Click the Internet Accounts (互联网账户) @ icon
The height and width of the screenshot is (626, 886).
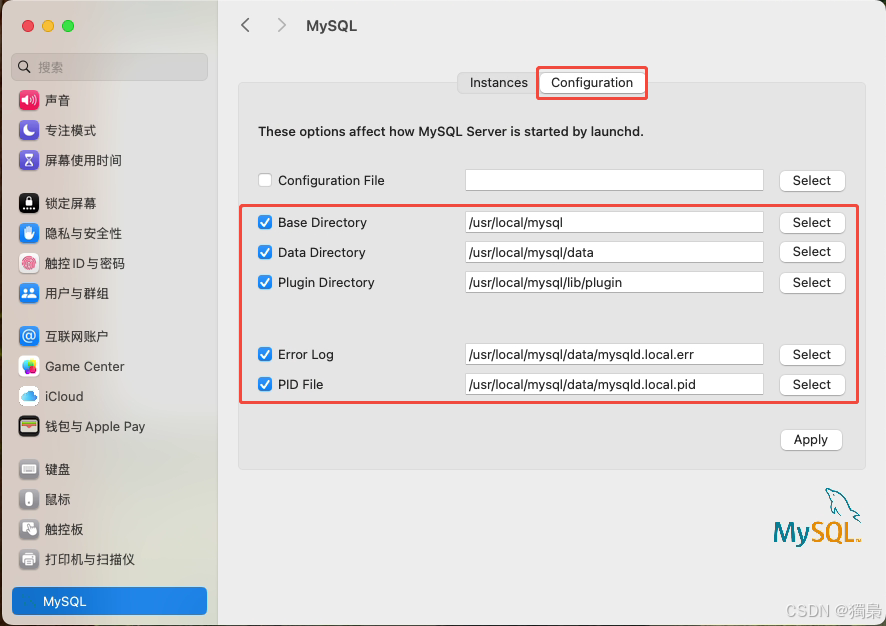tap(29, 336)
